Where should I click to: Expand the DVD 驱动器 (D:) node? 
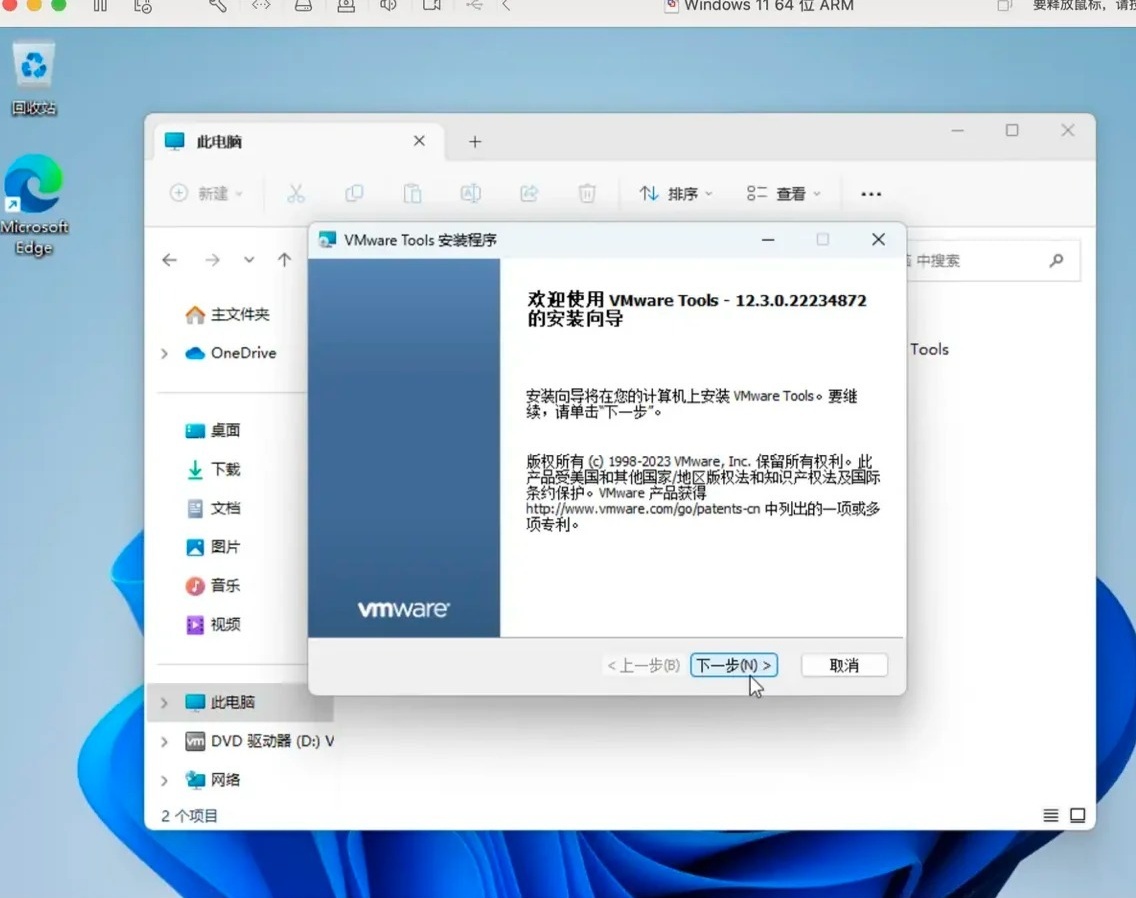point(164,741)
